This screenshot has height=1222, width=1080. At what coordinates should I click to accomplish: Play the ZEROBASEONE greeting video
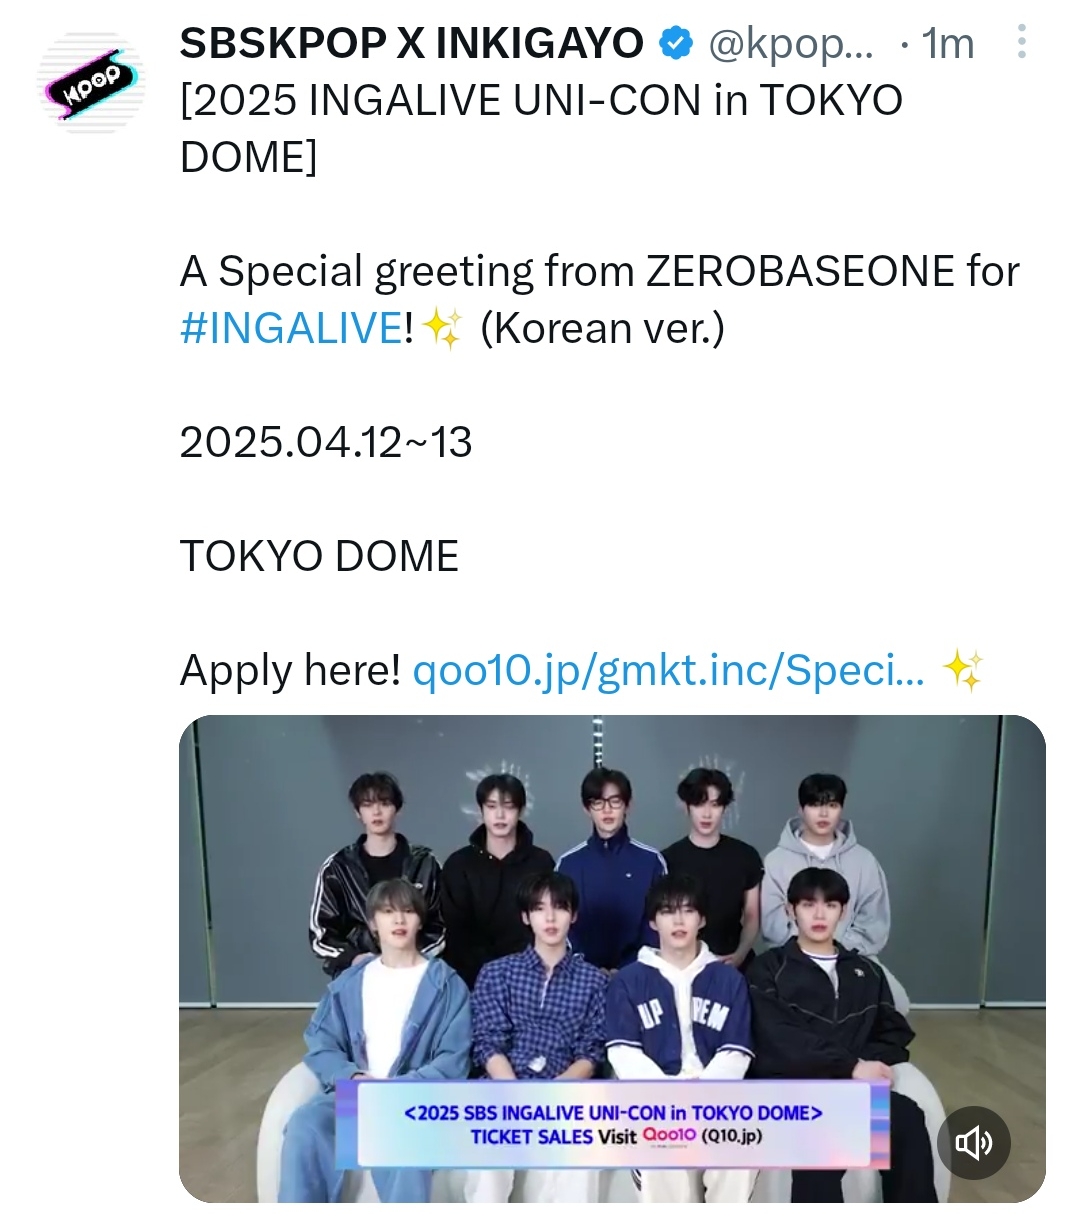point(612,958)
